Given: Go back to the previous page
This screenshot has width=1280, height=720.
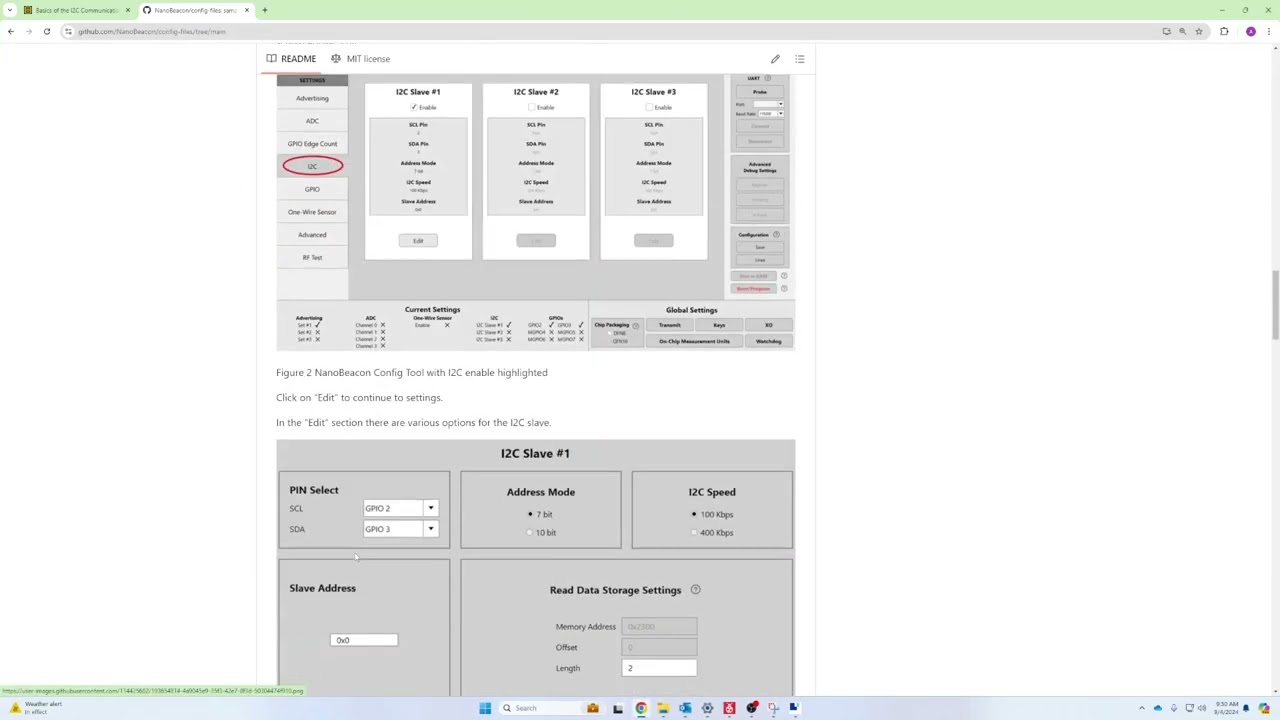Looking at the screenshot, I should click(11, 31).
